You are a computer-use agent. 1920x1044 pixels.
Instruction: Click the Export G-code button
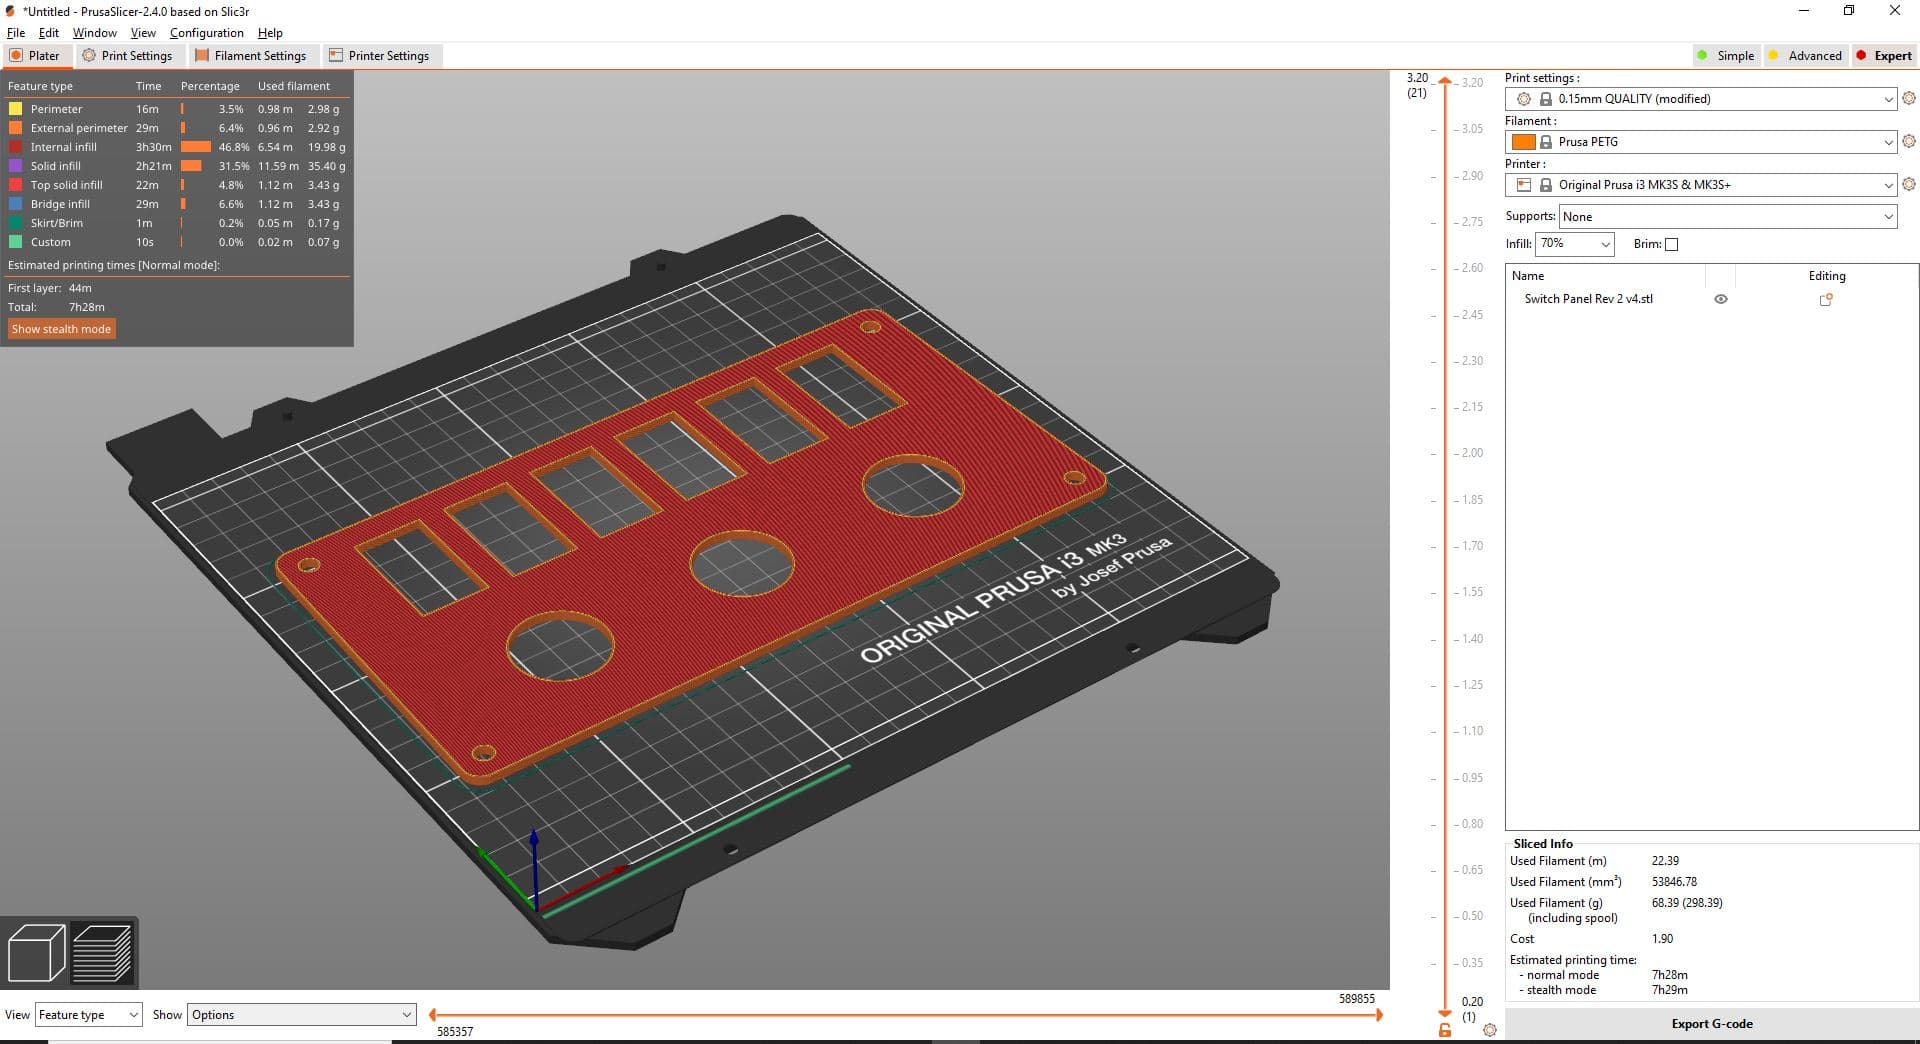[1712, 1024]
